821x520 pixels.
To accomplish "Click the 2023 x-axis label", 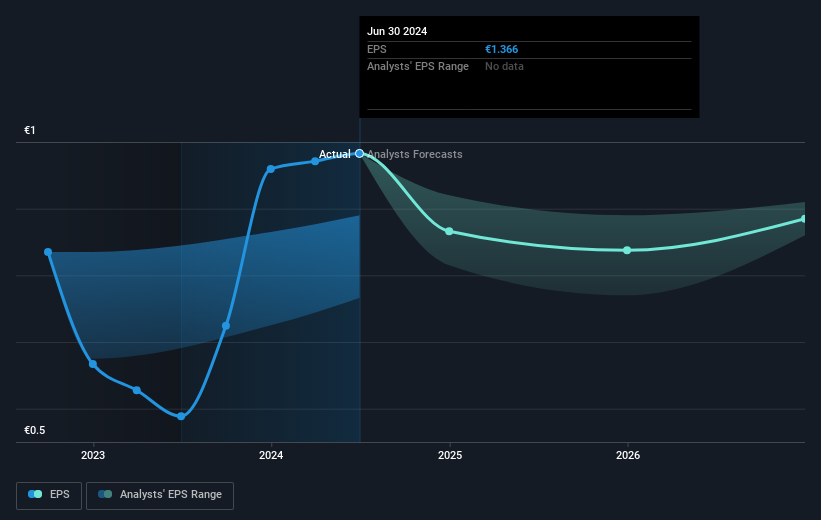I will pos(93,455).
